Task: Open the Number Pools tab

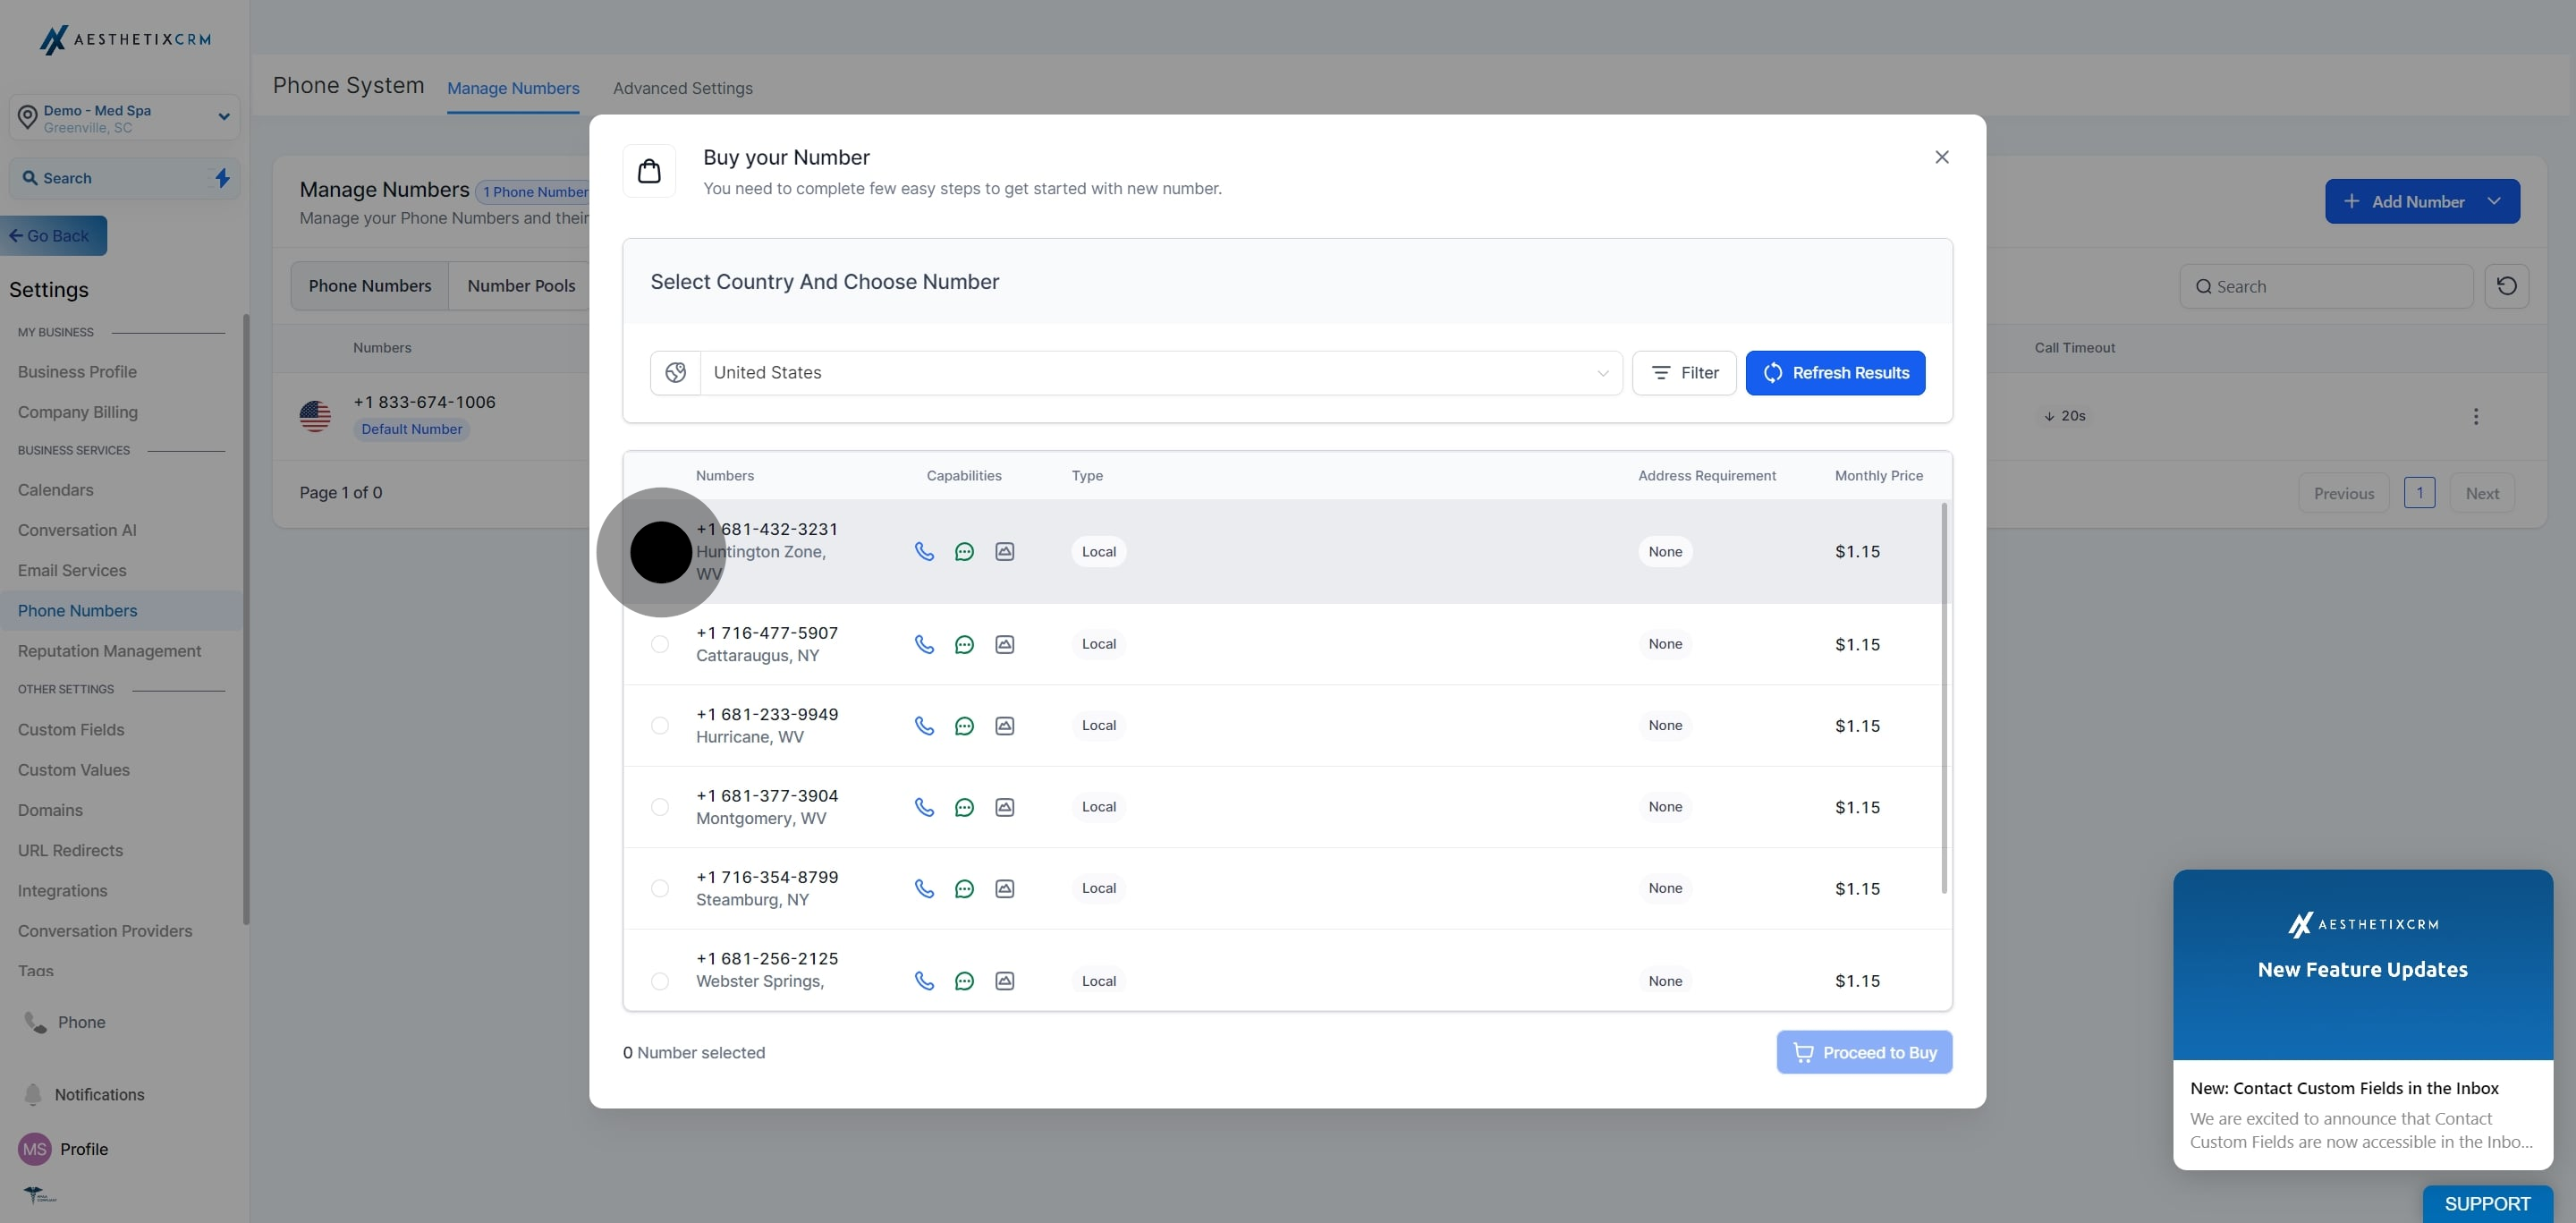Action: (x=521, y=286)
